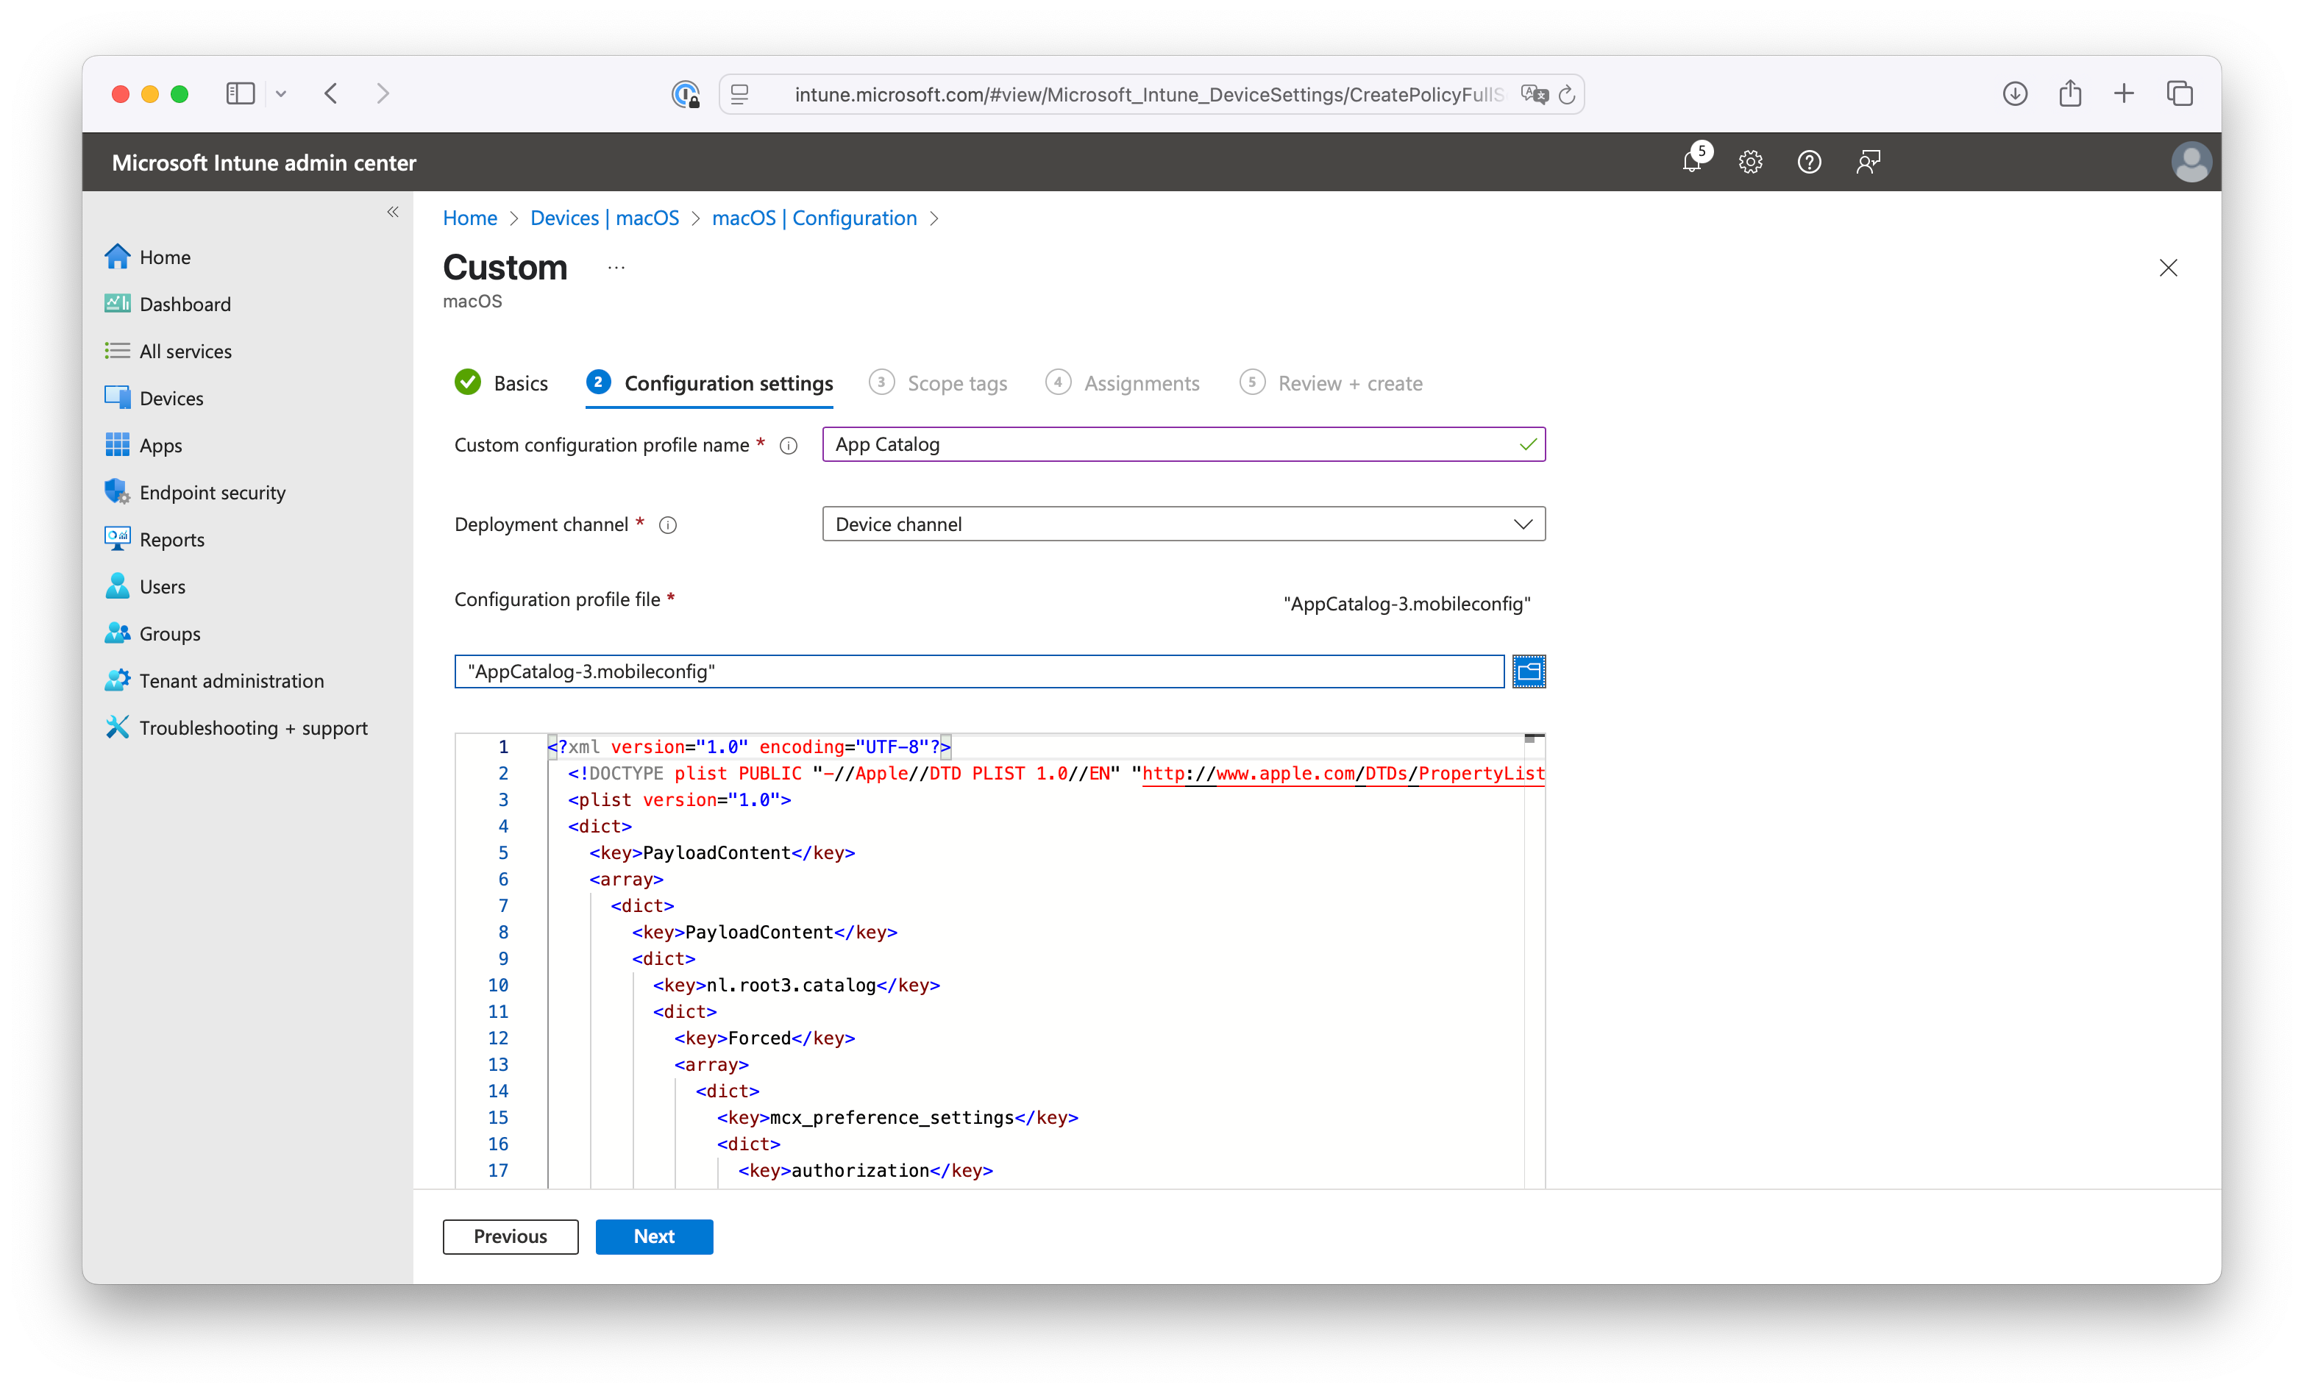Click the macOS | Configuration breadcrumb
Image resolution: width=2304 pixels, height=1393 pixels.
(814, 218)
